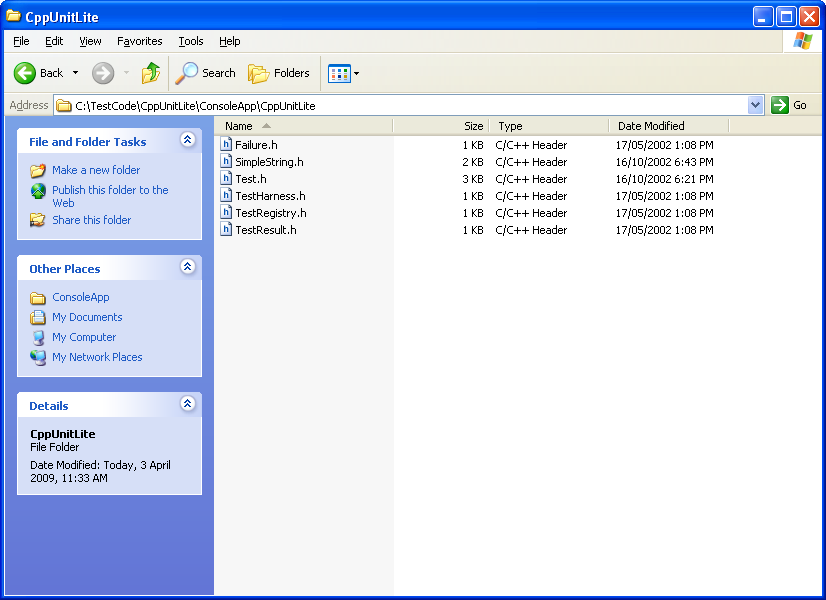826x600 pixels.
Task: Click the green Go arrow button
Action: click(x=780, y=105)
